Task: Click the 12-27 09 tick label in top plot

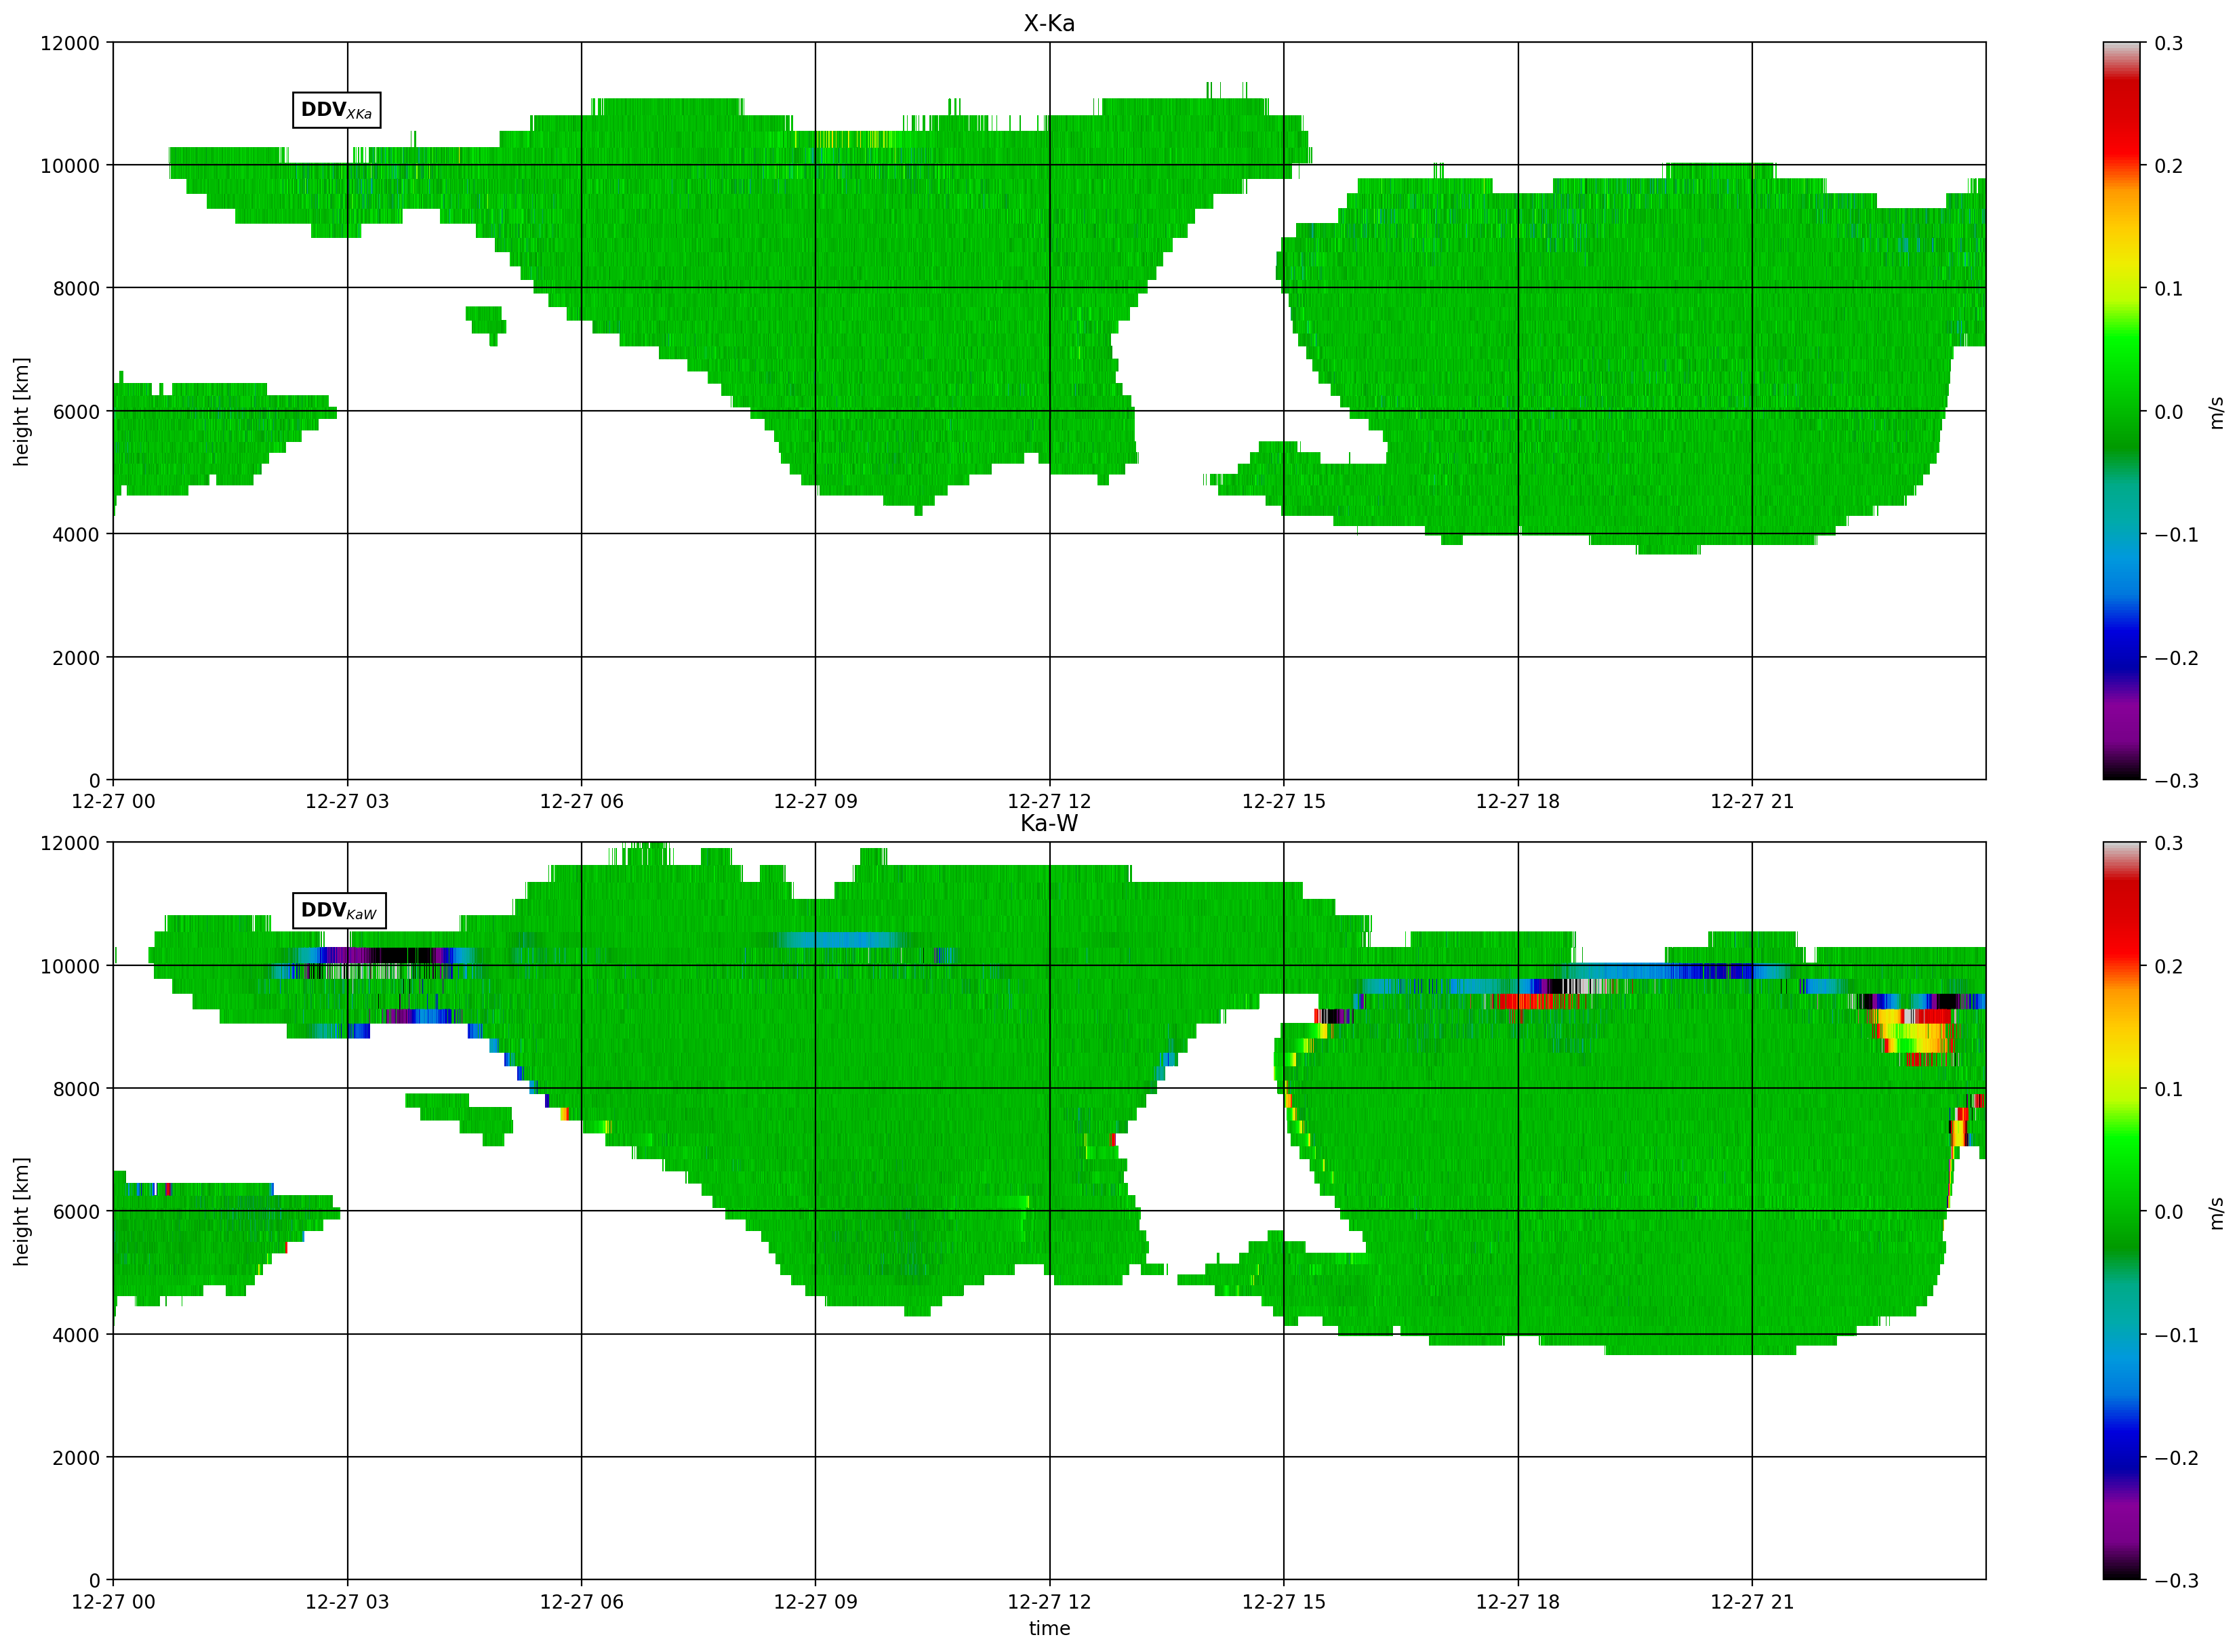Action: point(815,801)
